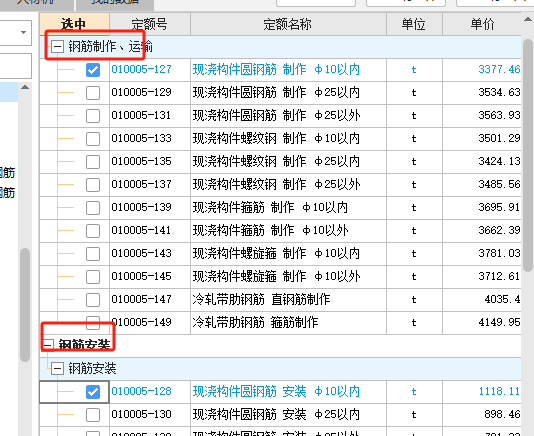Viewport: 534px width, 436px height.
Task: Click the 选中 column header
Action: [74, 24]
